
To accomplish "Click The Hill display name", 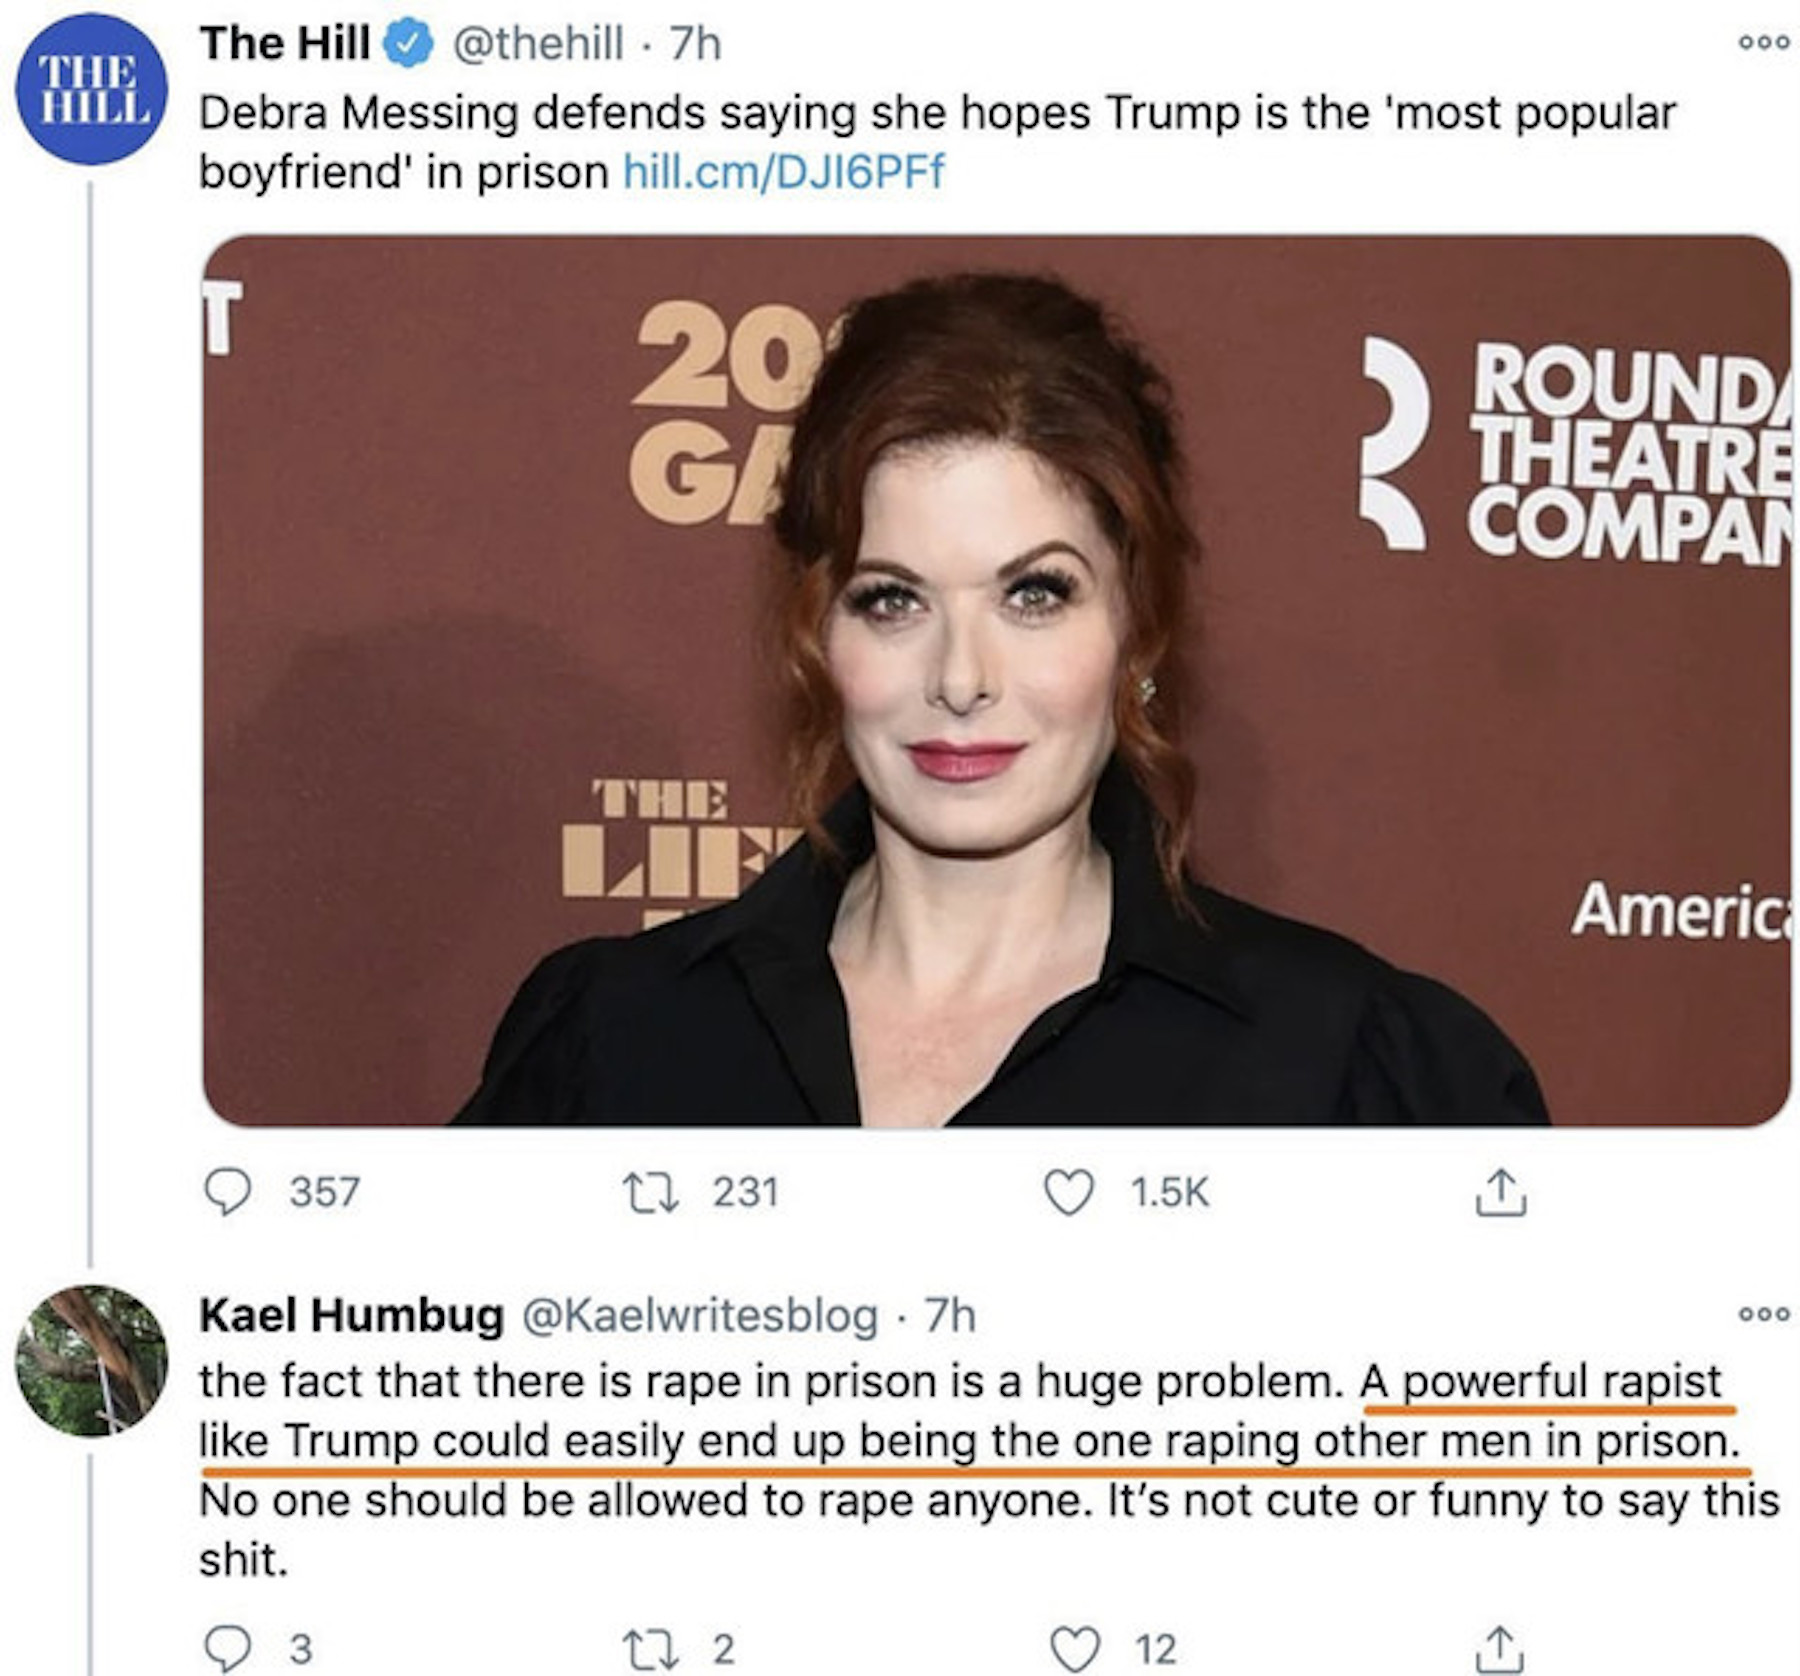I will click(x=285, y=43).
